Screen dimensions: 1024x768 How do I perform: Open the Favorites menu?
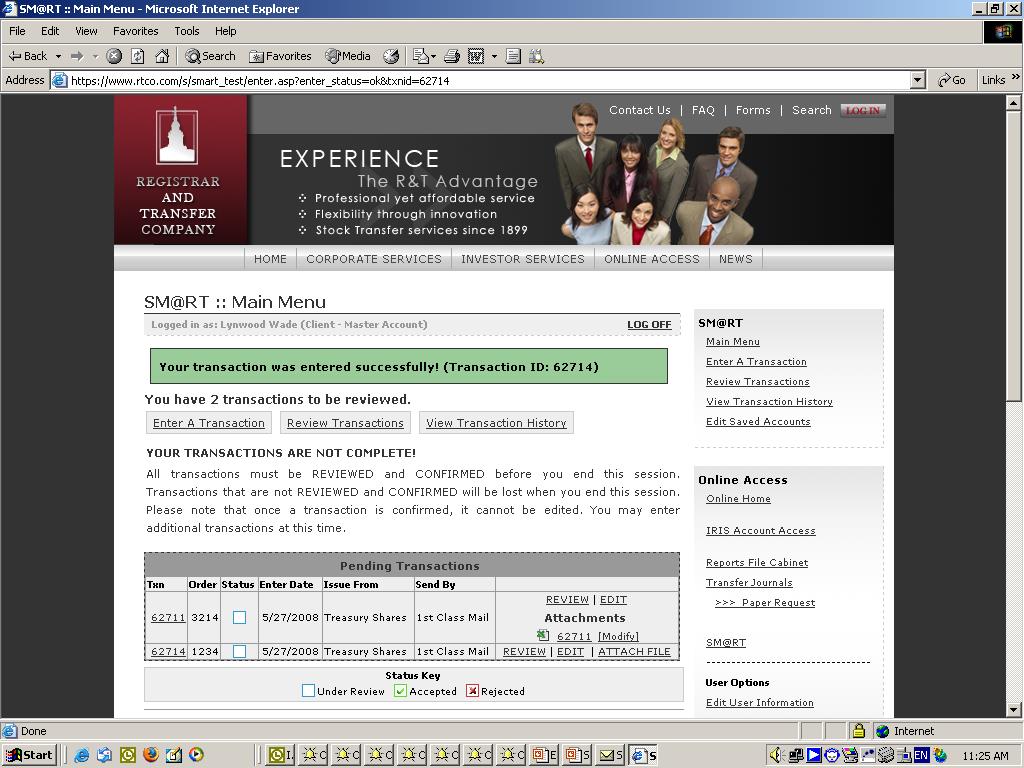coord(136,31)
